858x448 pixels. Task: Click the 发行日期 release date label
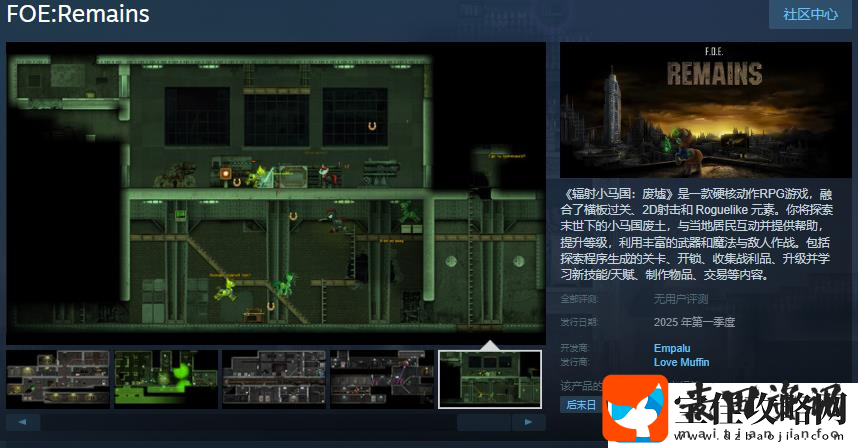point(579,322)
